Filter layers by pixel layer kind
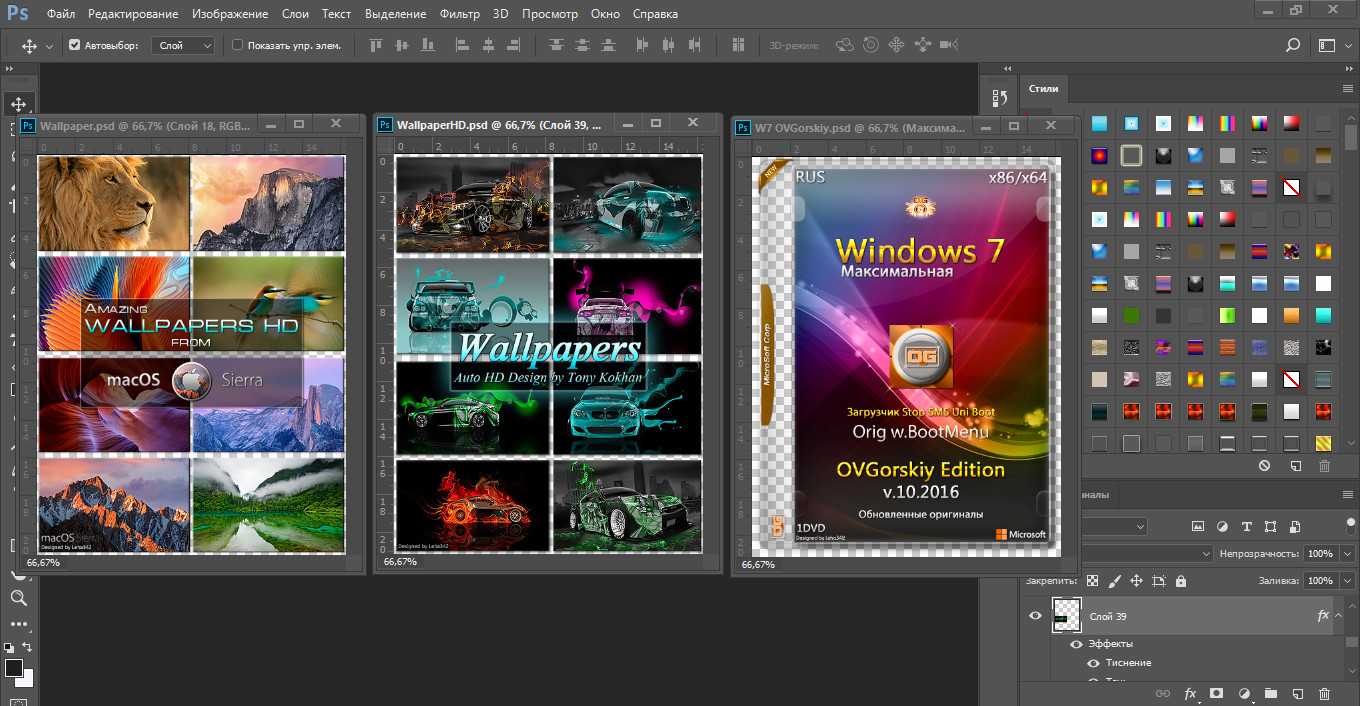Image resolution: width=1360 pixels, height=706 pixels. coord(1198,526)
